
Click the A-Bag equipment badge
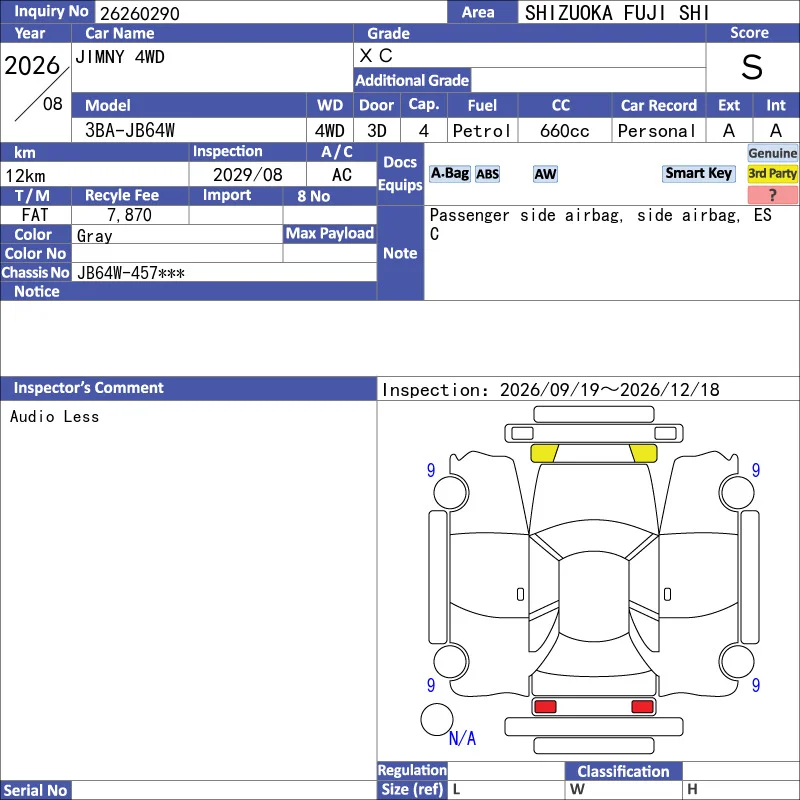coord(449,173)
